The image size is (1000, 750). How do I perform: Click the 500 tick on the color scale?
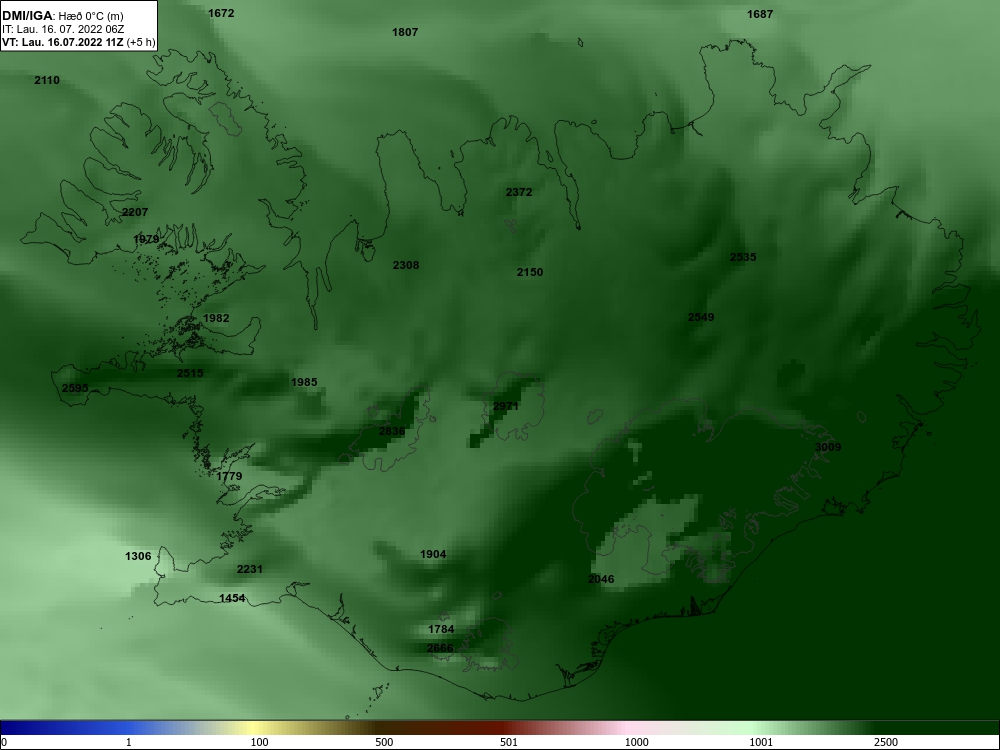pyautogui.click(x=384, y=742)
